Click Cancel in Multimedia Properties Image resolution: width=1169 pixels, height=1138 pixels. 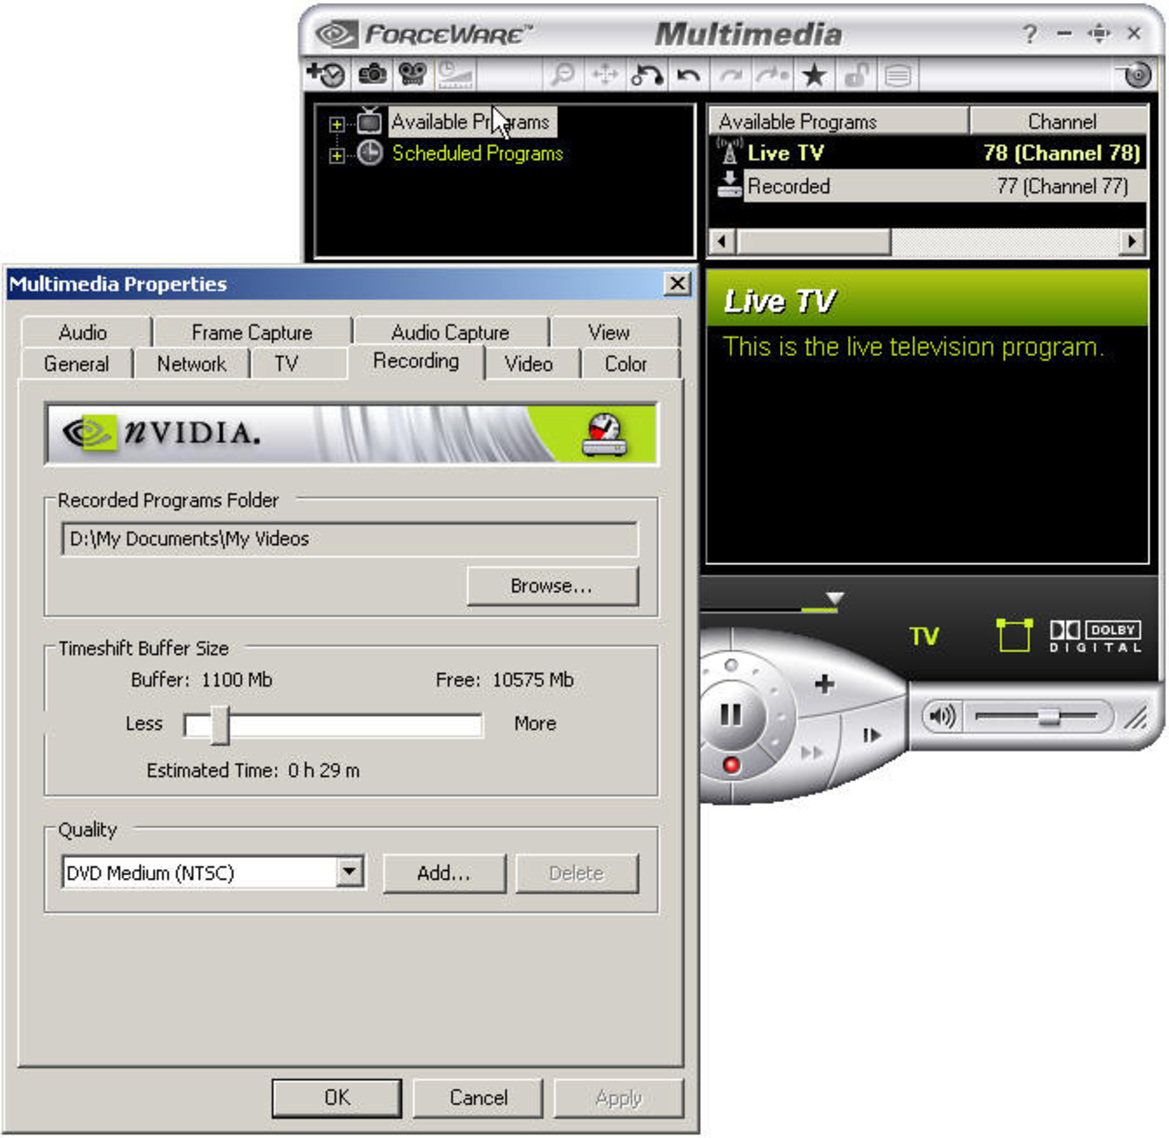coord(478,1097)
